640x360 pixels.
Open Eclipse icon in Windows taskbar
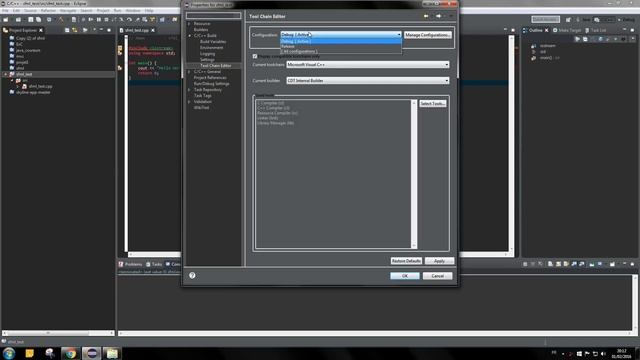pyautogui.click(x=91, y=353)
